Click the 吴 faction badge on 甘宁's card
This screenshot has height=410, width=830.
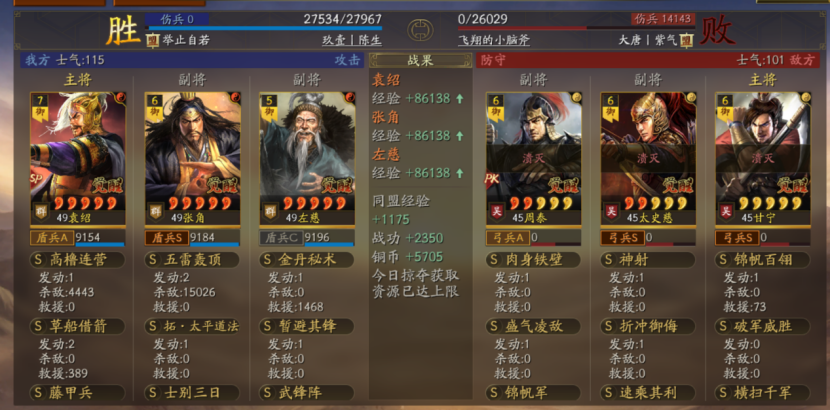(726, 211)
